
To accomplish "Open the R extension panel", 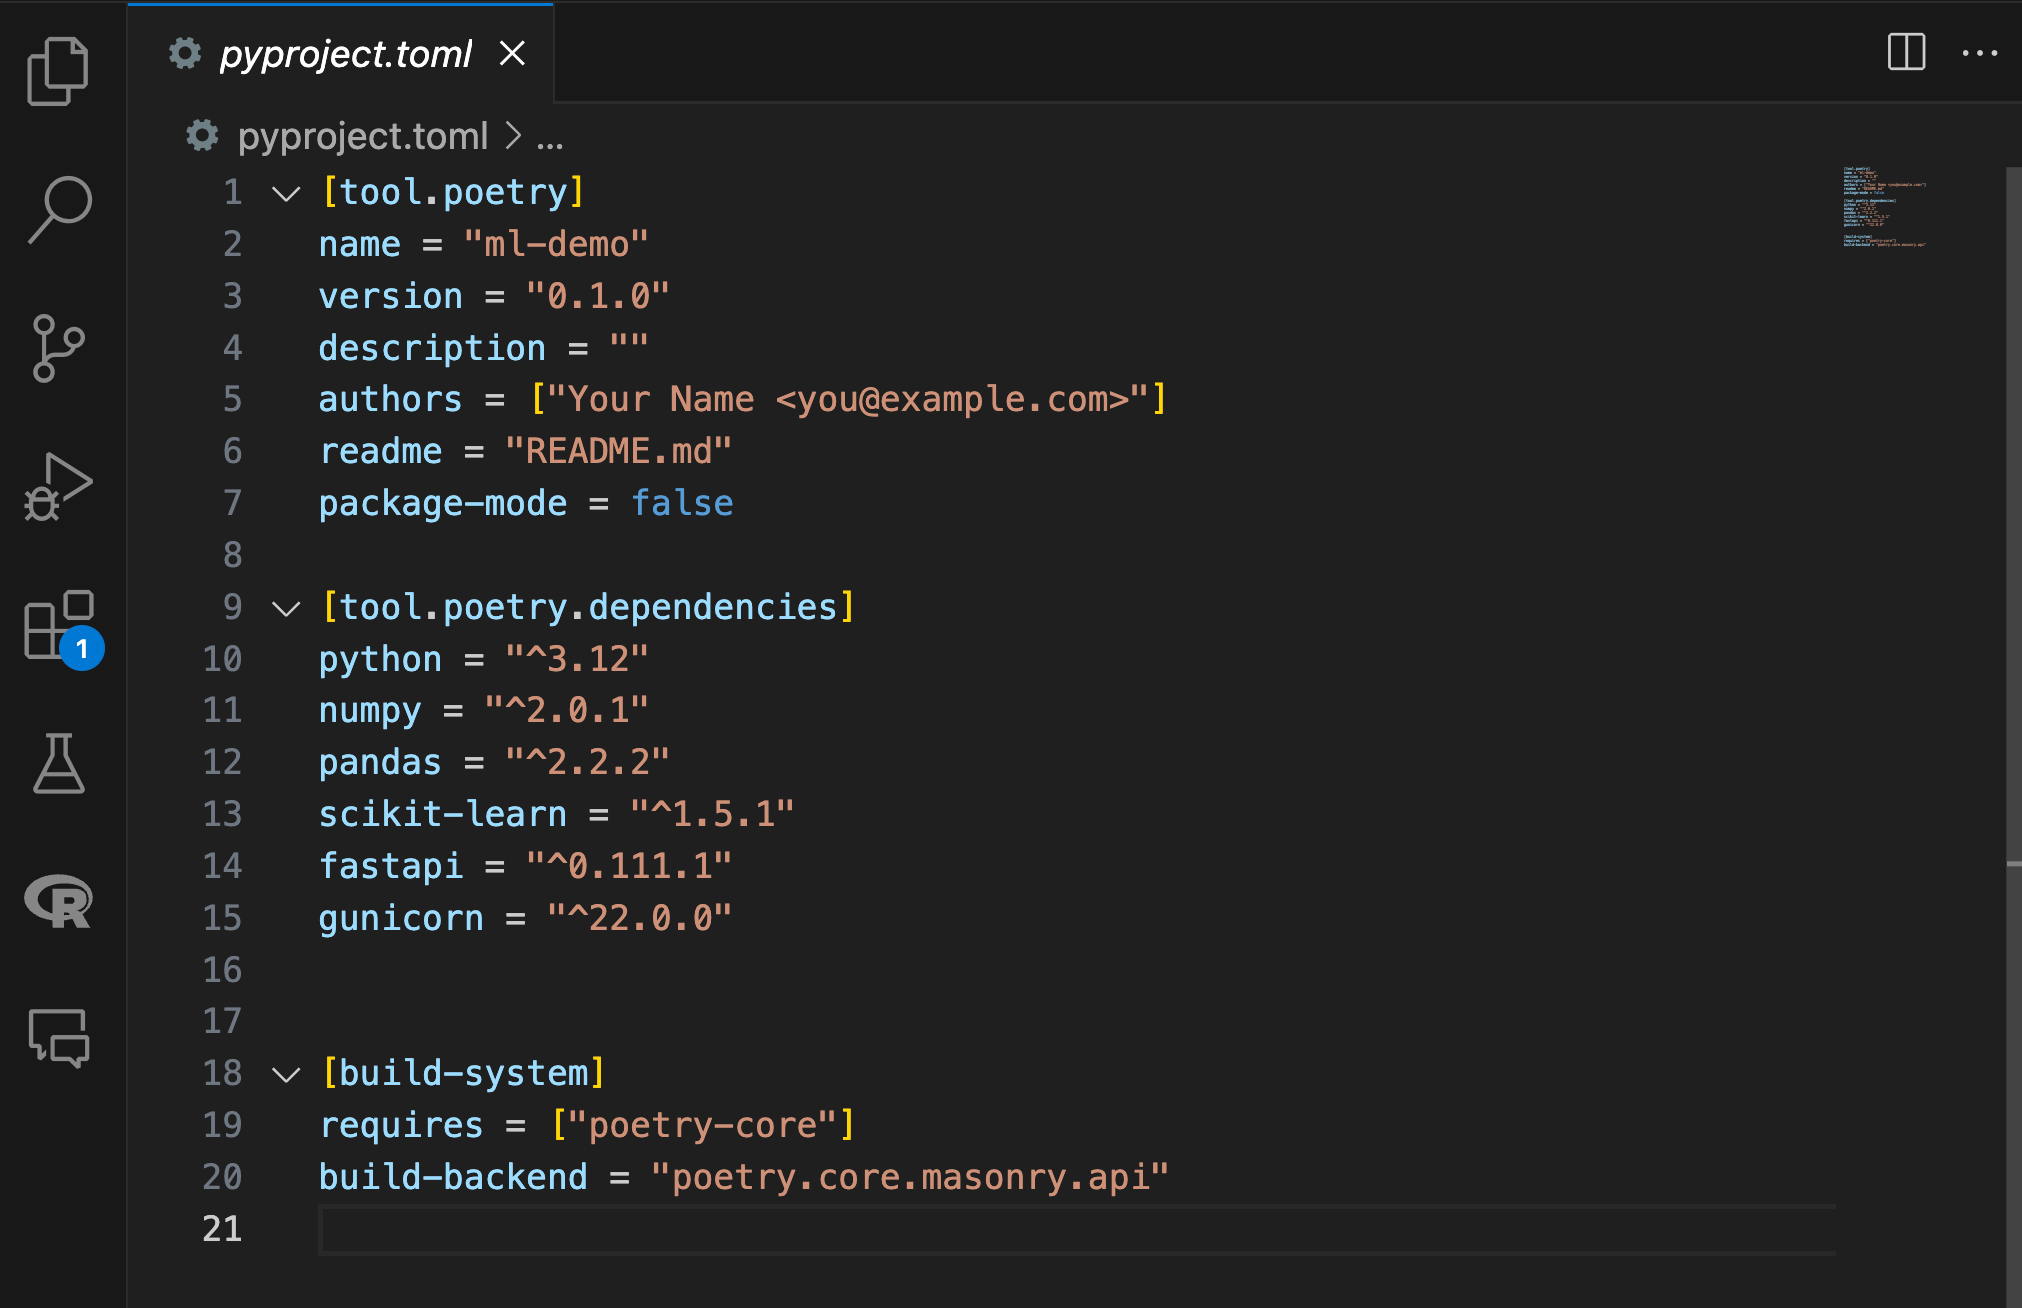I will 58,902.
